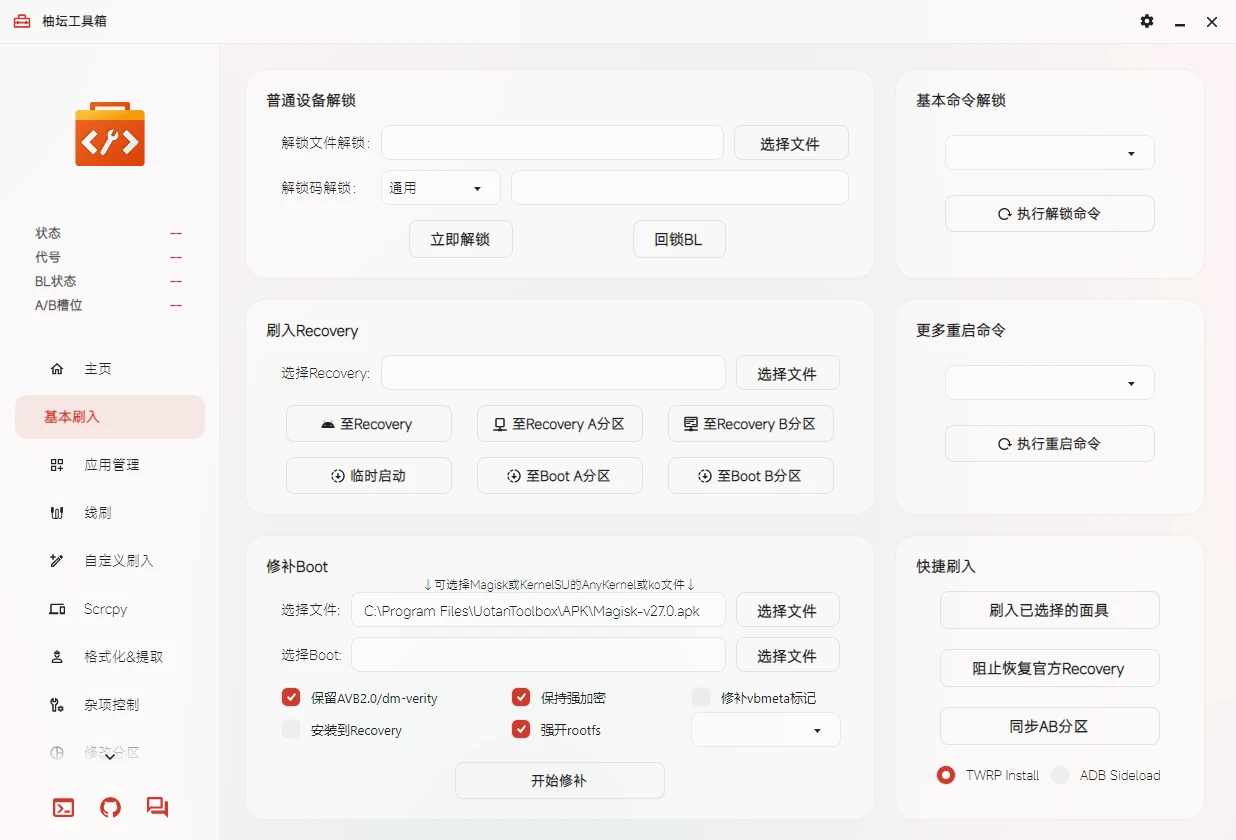
Task: Open the terminal icon in sidebar footer
Action: (63, 807)
